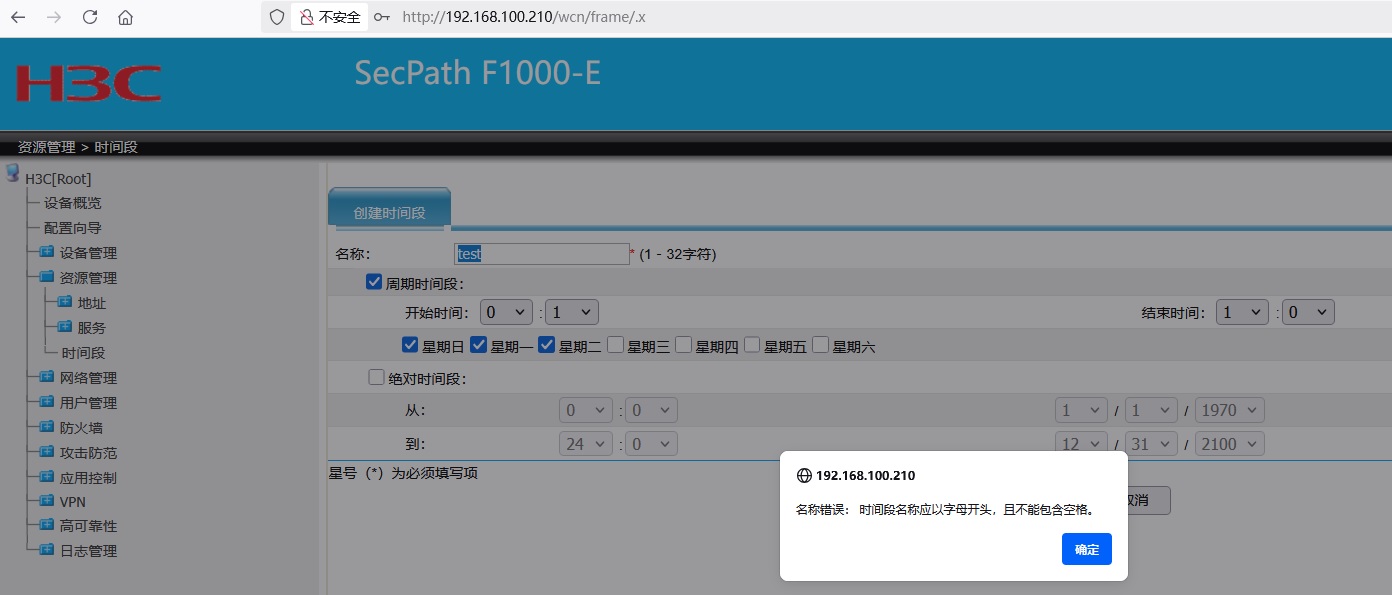
Task: Open the 结束时间 minute dropdown
Action: (1308, 312)
